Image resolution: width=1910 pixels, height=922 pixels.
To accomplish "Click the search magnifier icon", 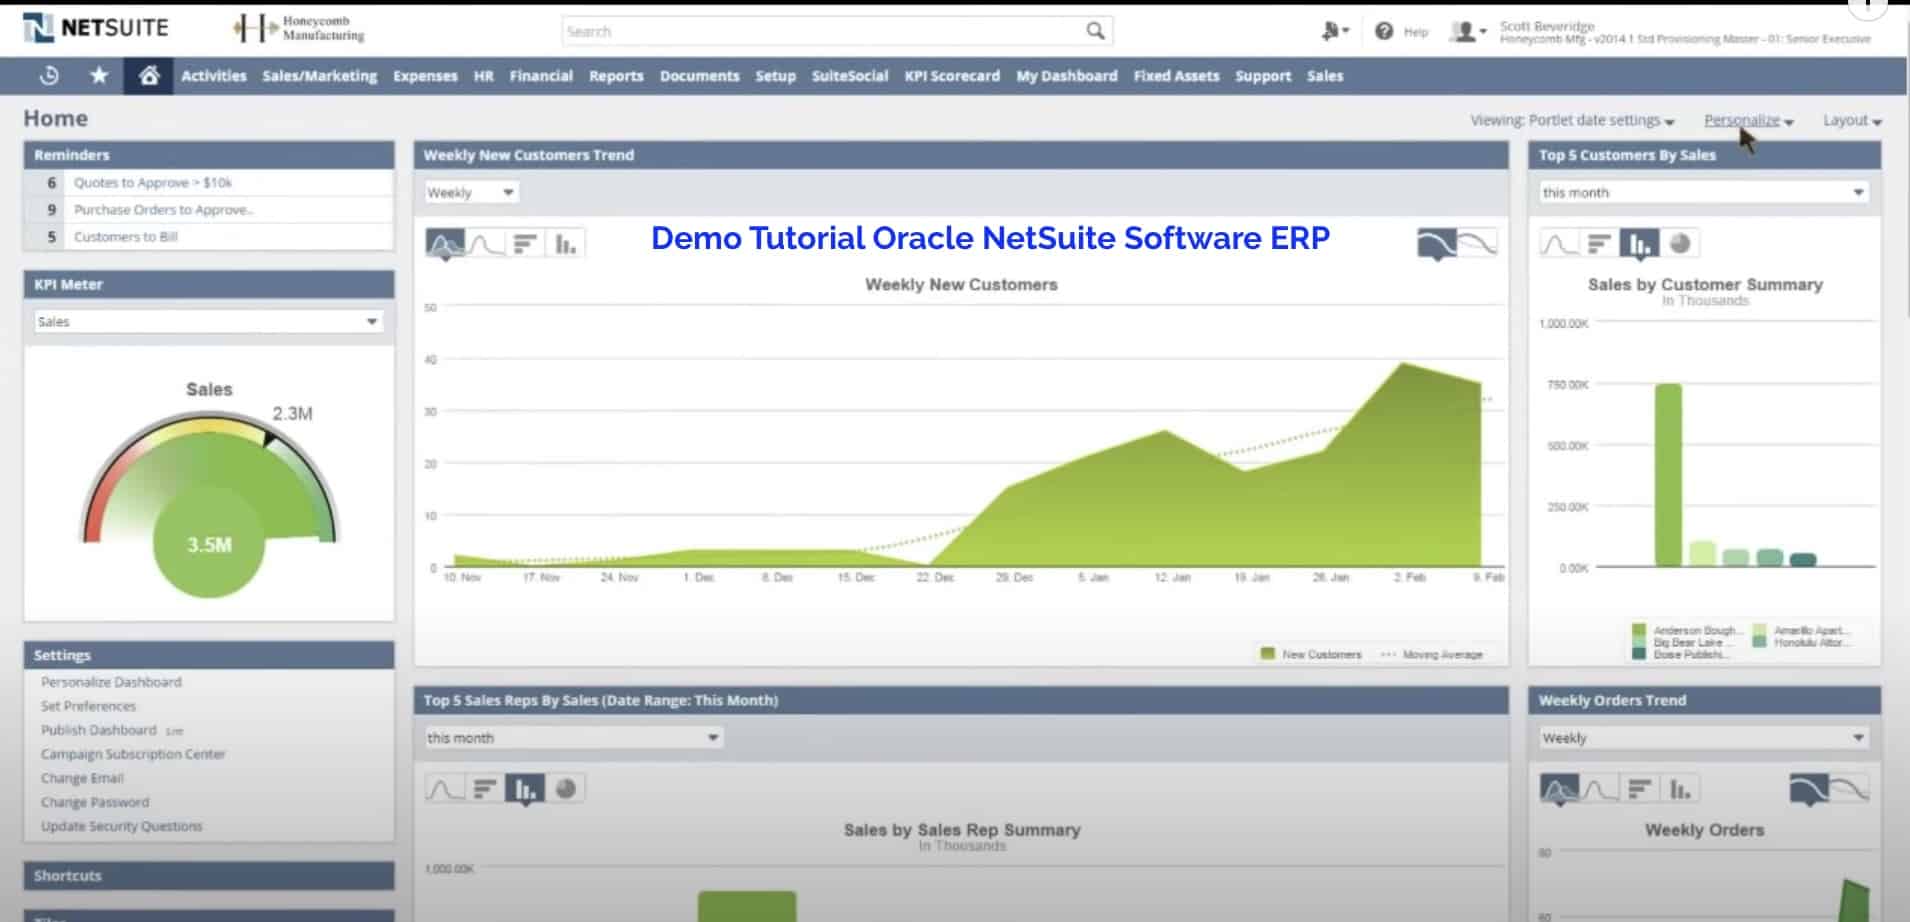I will pos(1095,31).
